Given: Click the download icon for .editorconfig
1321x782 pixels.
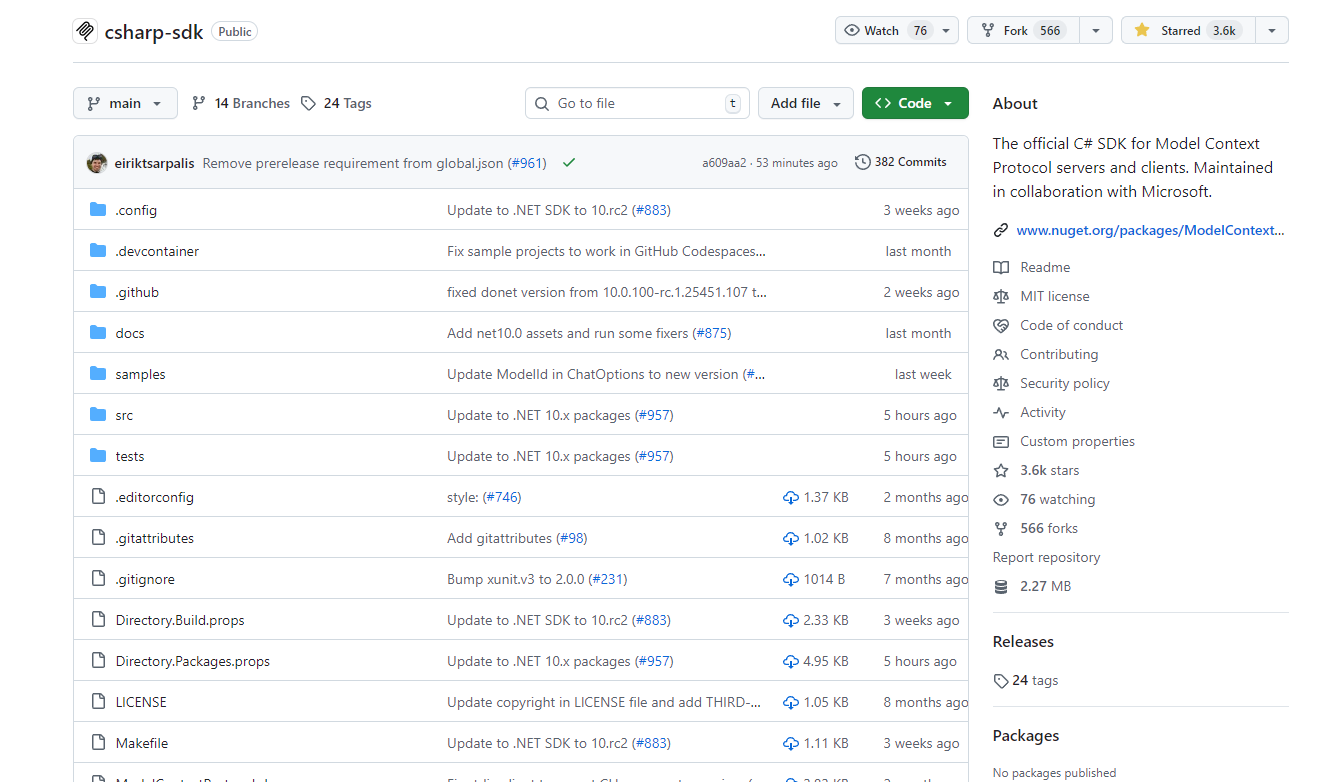Looking at the screenshot, I should (x=791, y=497).
